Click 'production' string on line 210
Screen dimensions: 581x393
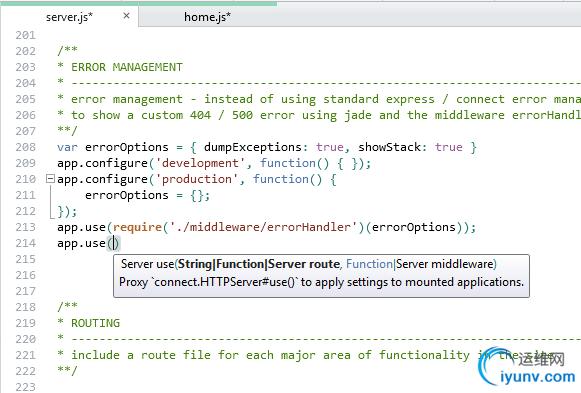point(197,179)
